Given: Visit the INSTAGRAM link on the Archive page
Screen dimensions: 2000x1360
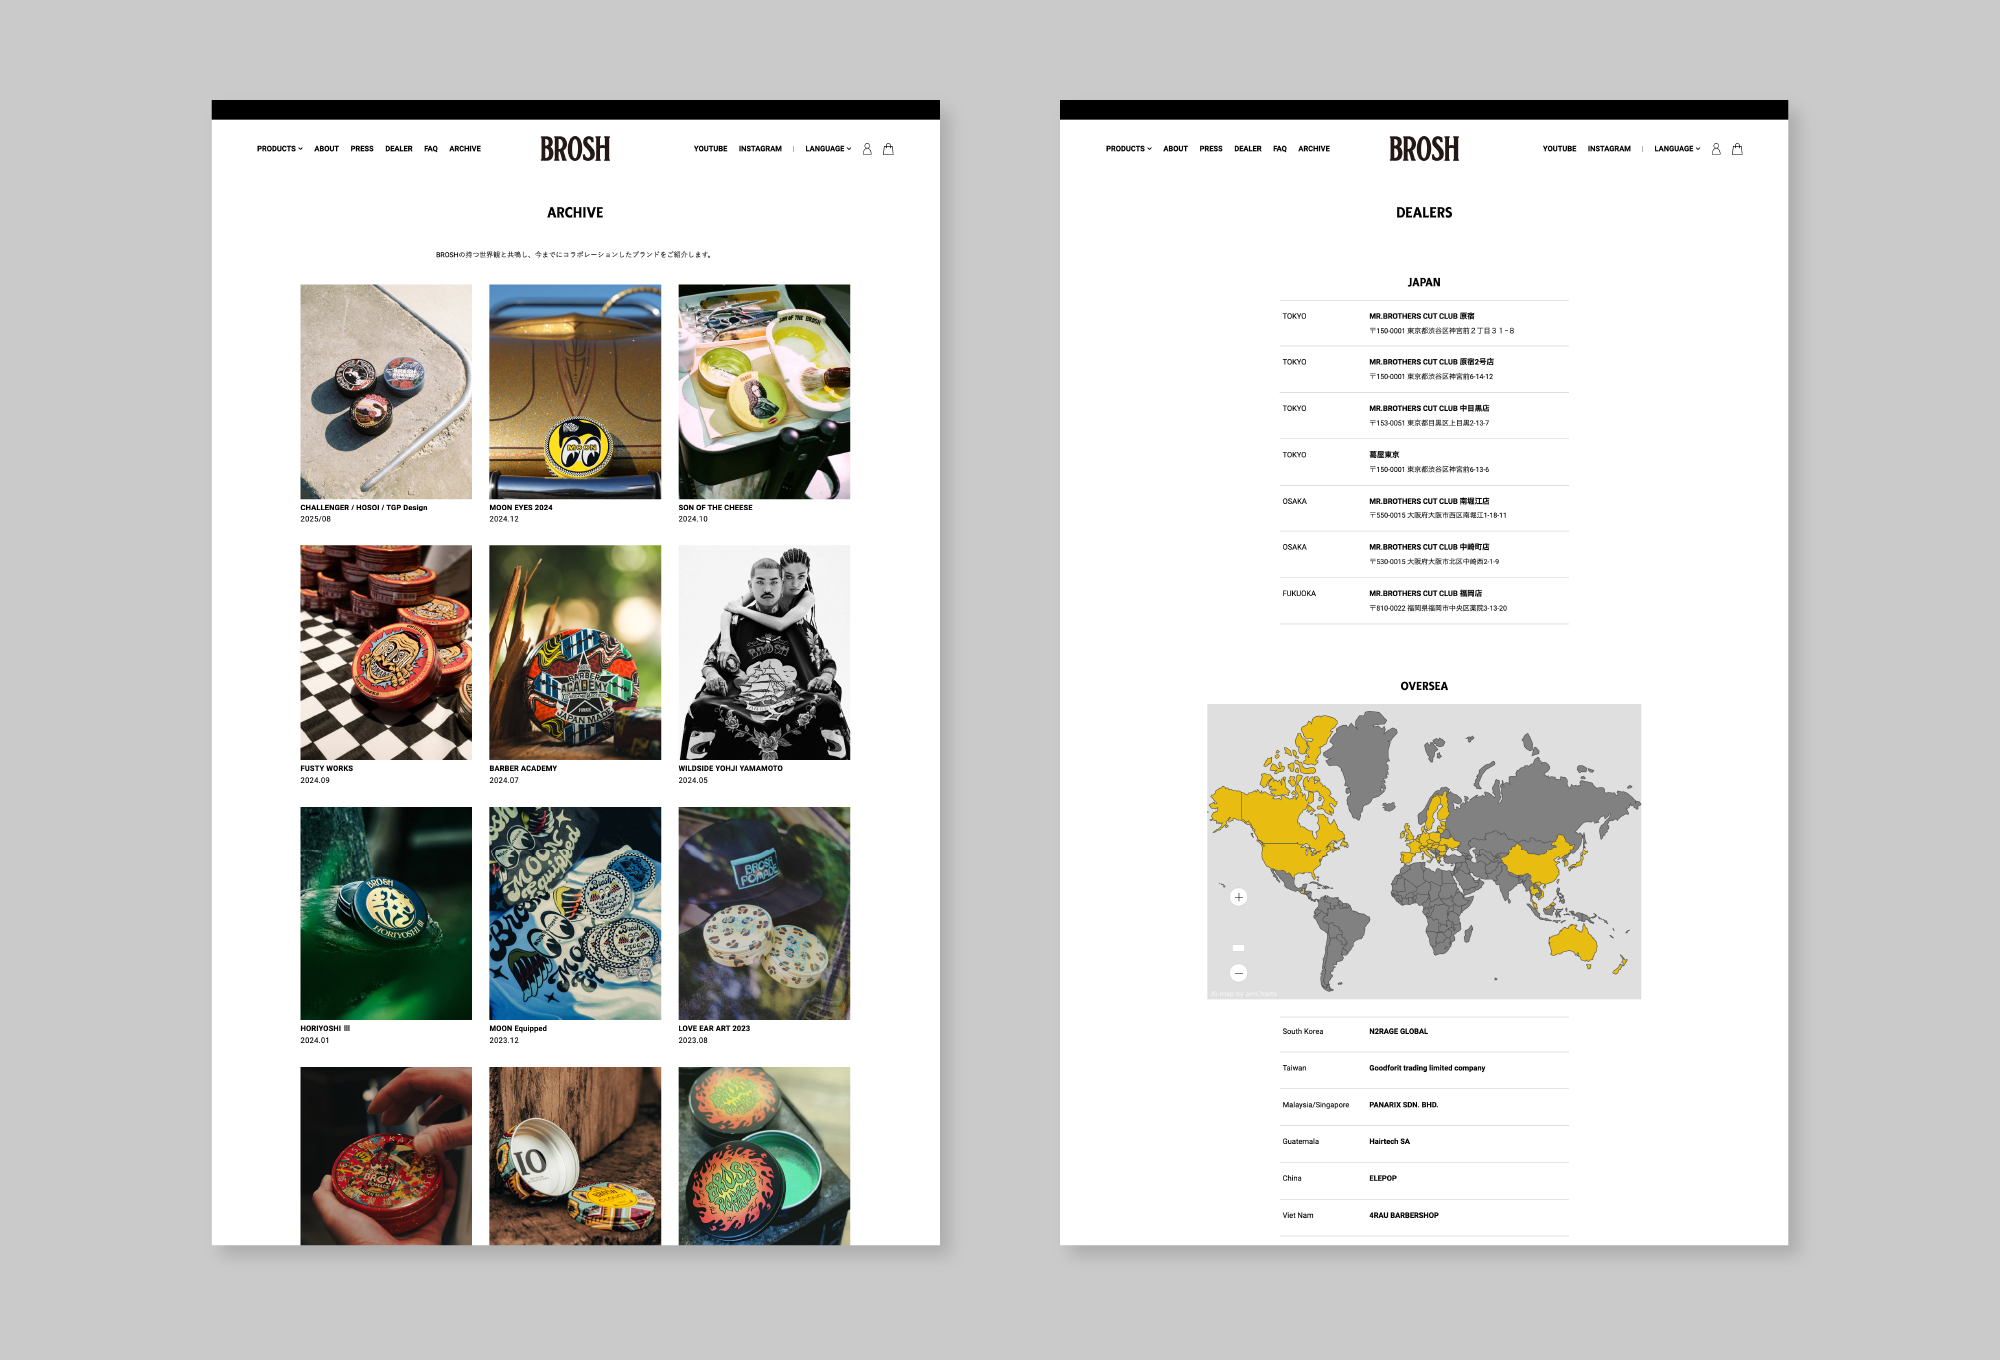Looking at the screenshot, I should [x=760, y=149].
